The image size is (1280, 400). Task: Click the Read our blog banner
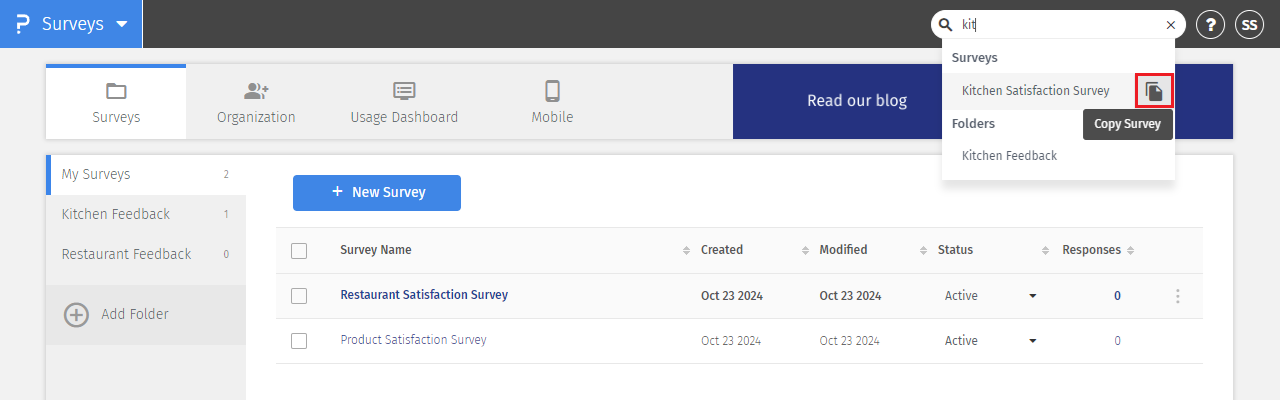tap(857, 101)
